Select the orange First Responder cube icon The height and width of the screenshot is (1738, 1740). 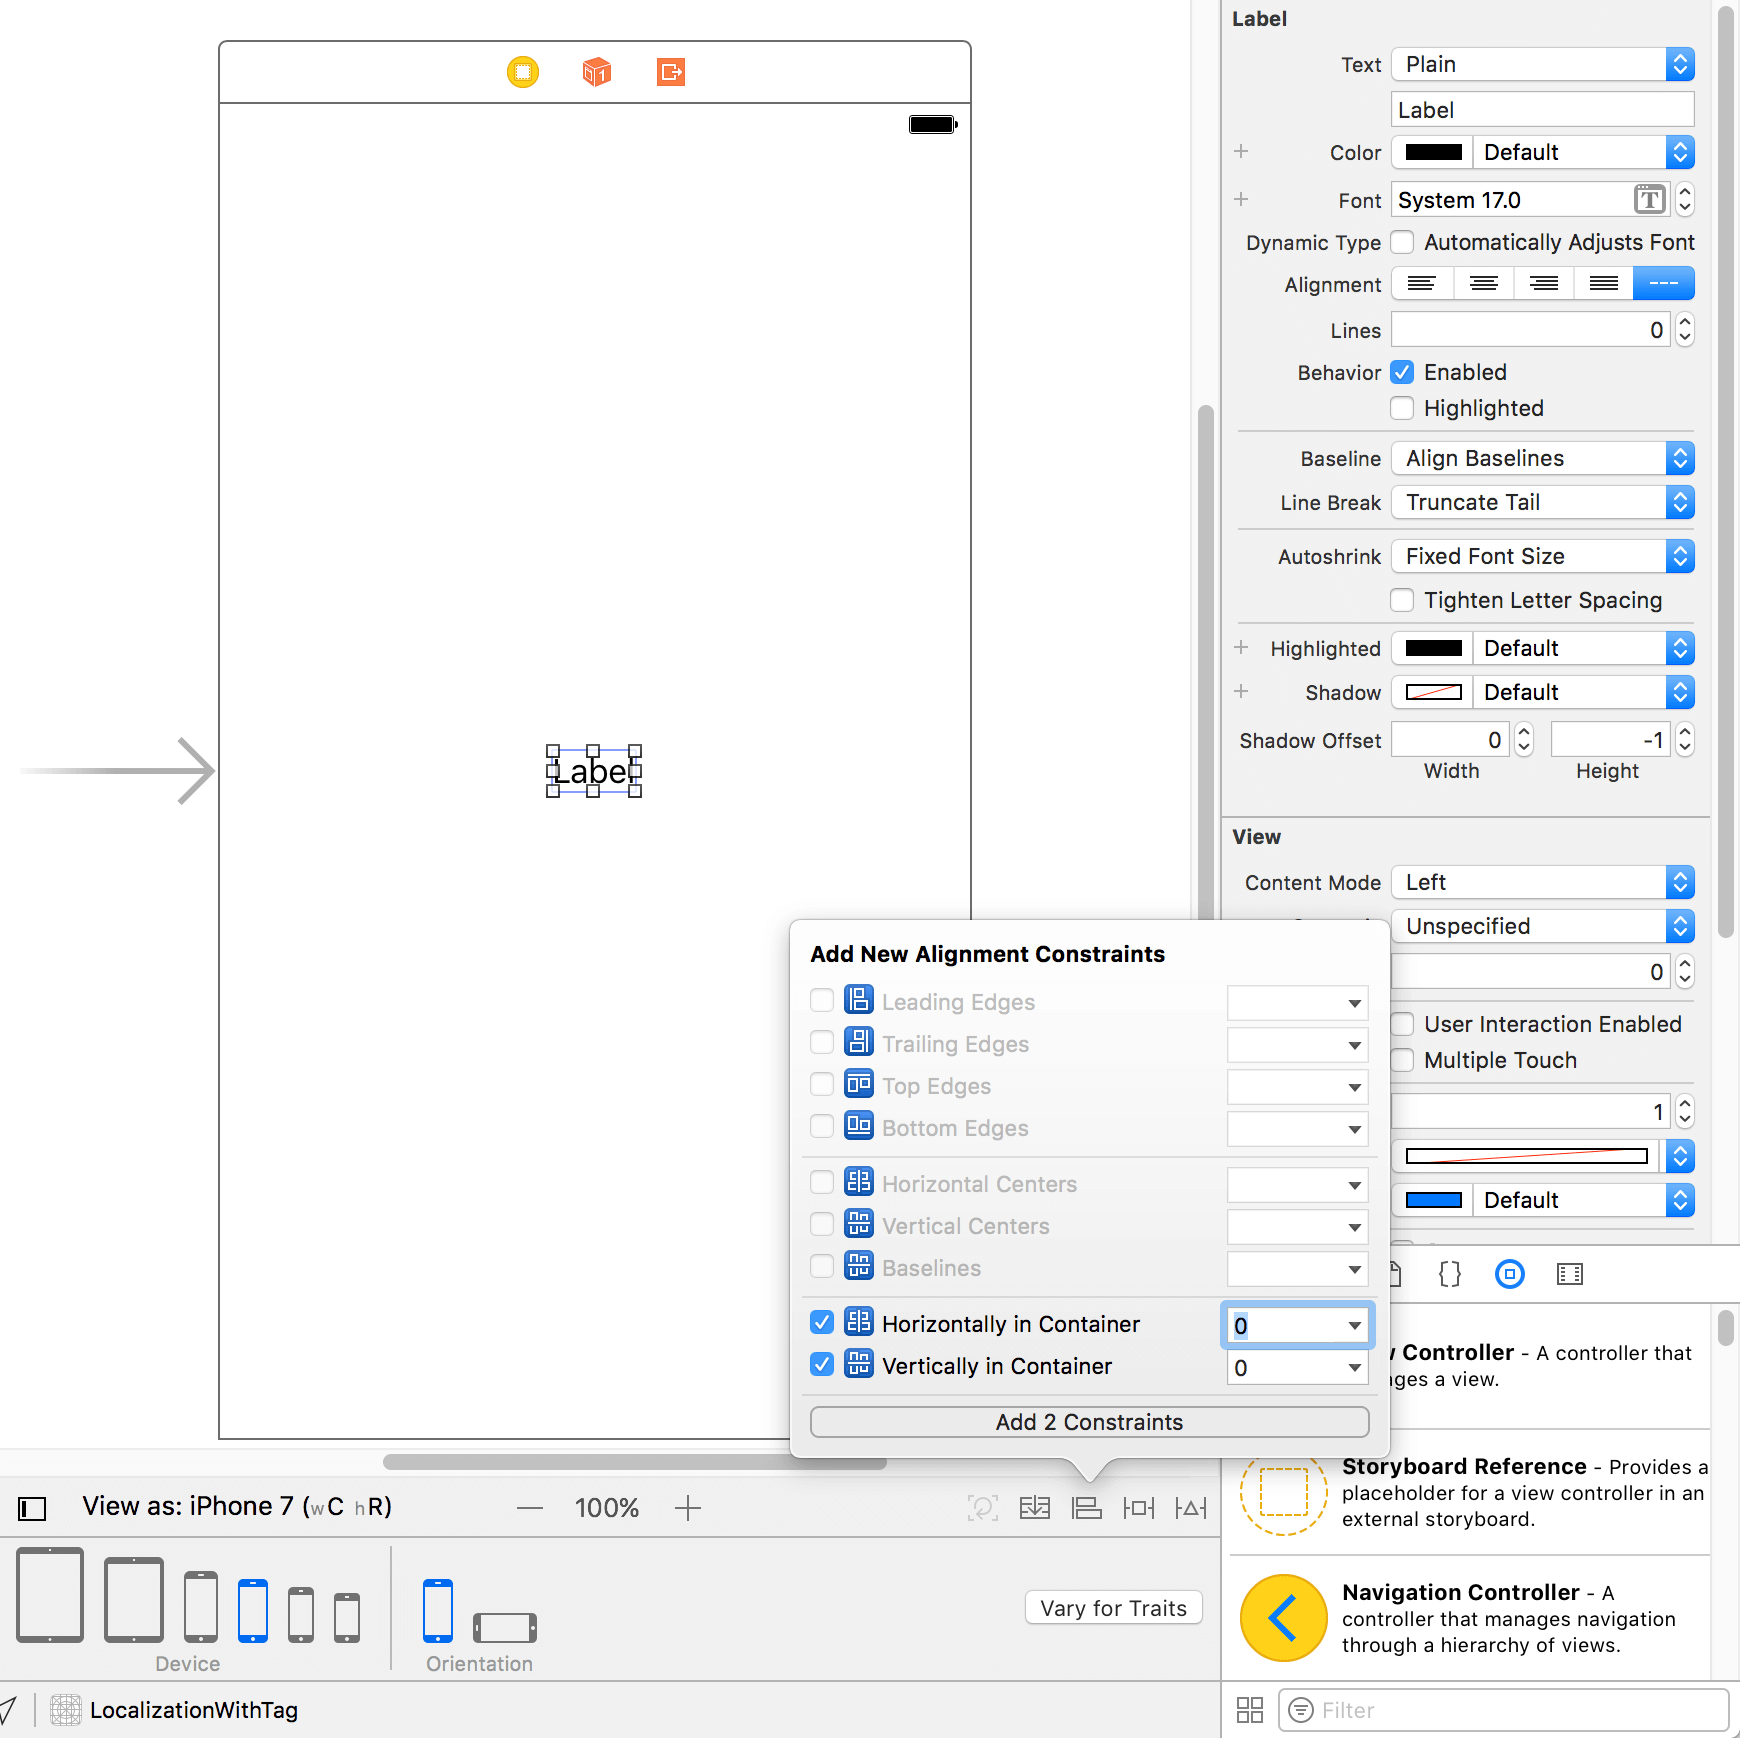click(x=596, y=71)
